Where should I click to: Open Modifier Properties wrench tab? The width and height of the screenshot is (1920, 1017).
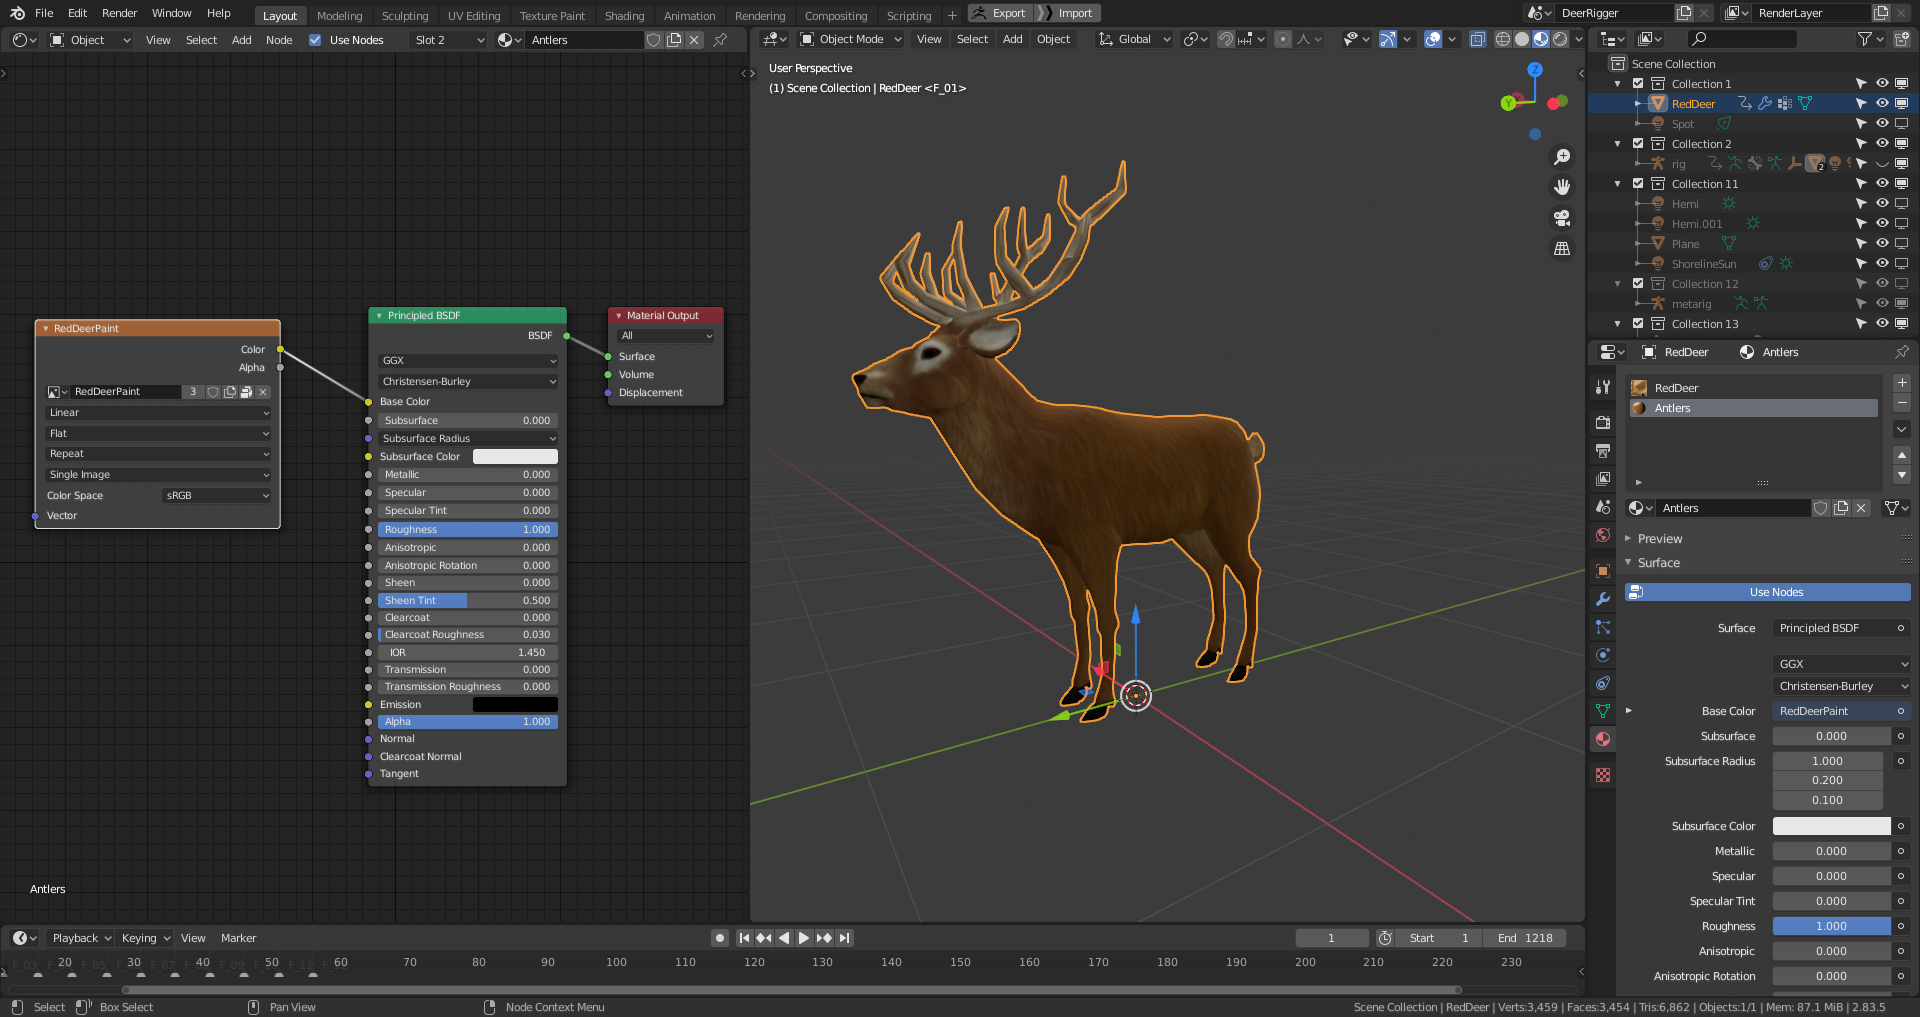(1602, 598)
